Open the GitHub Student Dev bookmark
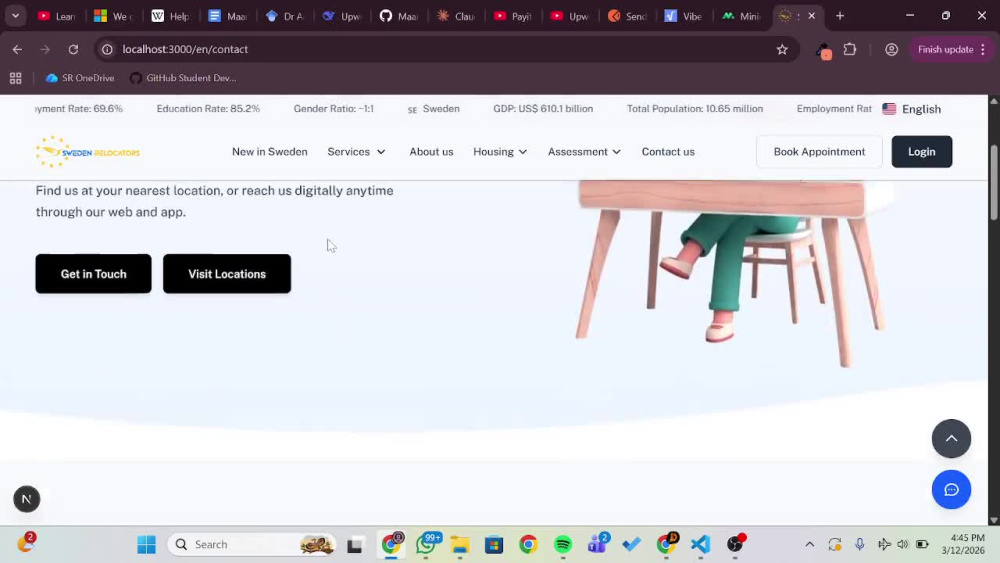 (183, 78)
